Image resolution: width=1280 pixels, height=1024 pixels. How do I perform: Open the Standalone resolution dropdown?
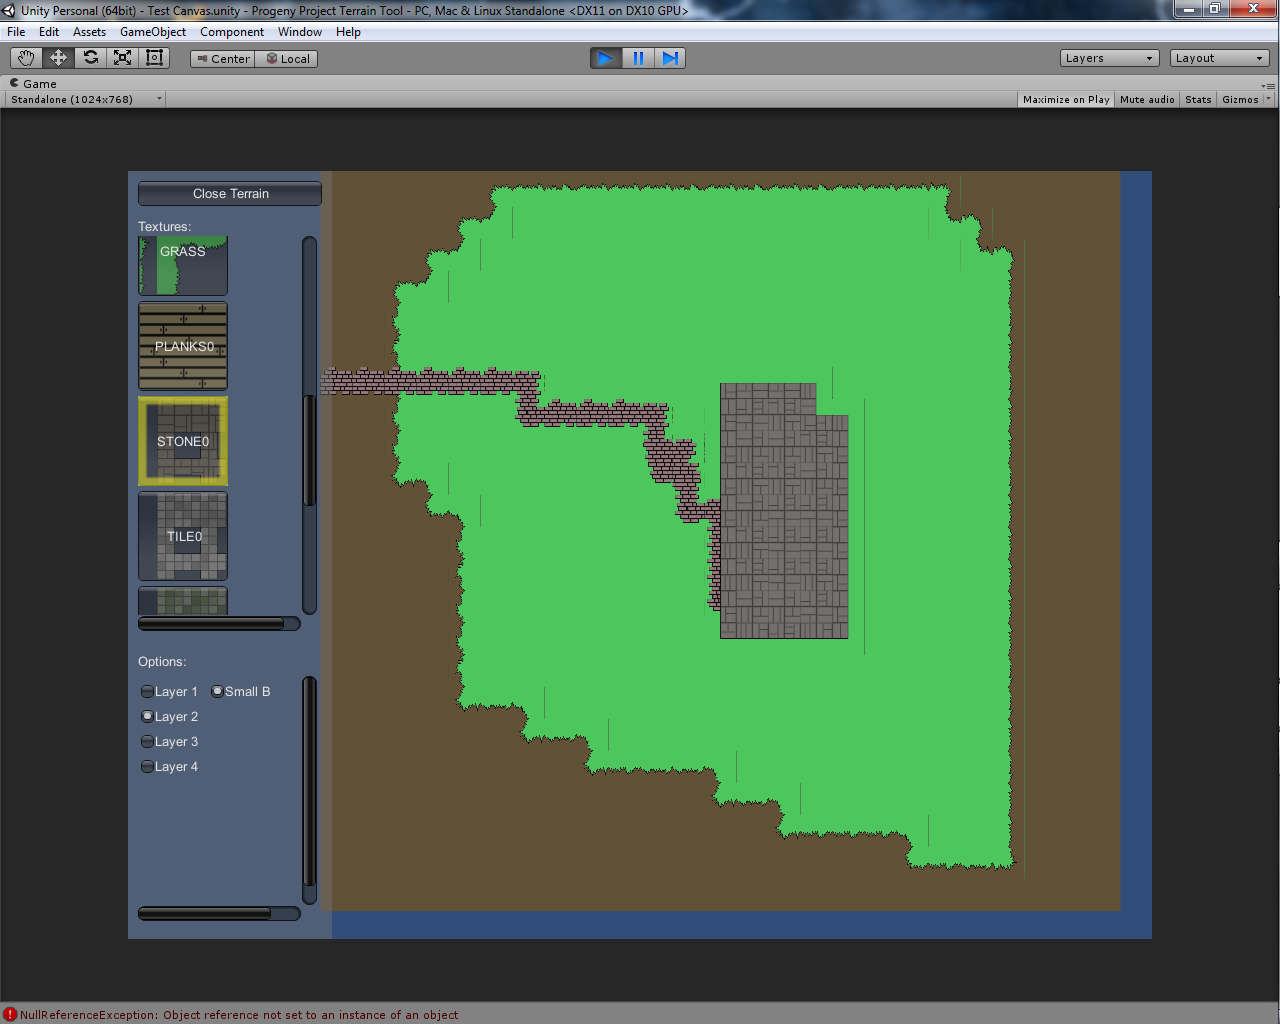[x=86, y=99]
